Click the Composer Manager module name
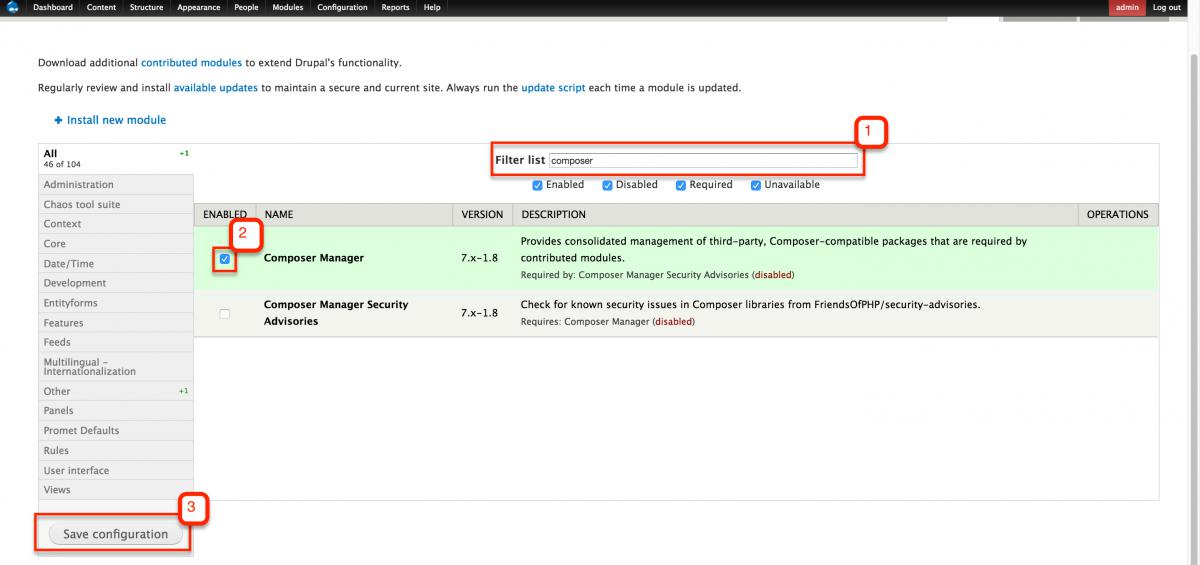 pyautogui.click(x=314, y=258)
